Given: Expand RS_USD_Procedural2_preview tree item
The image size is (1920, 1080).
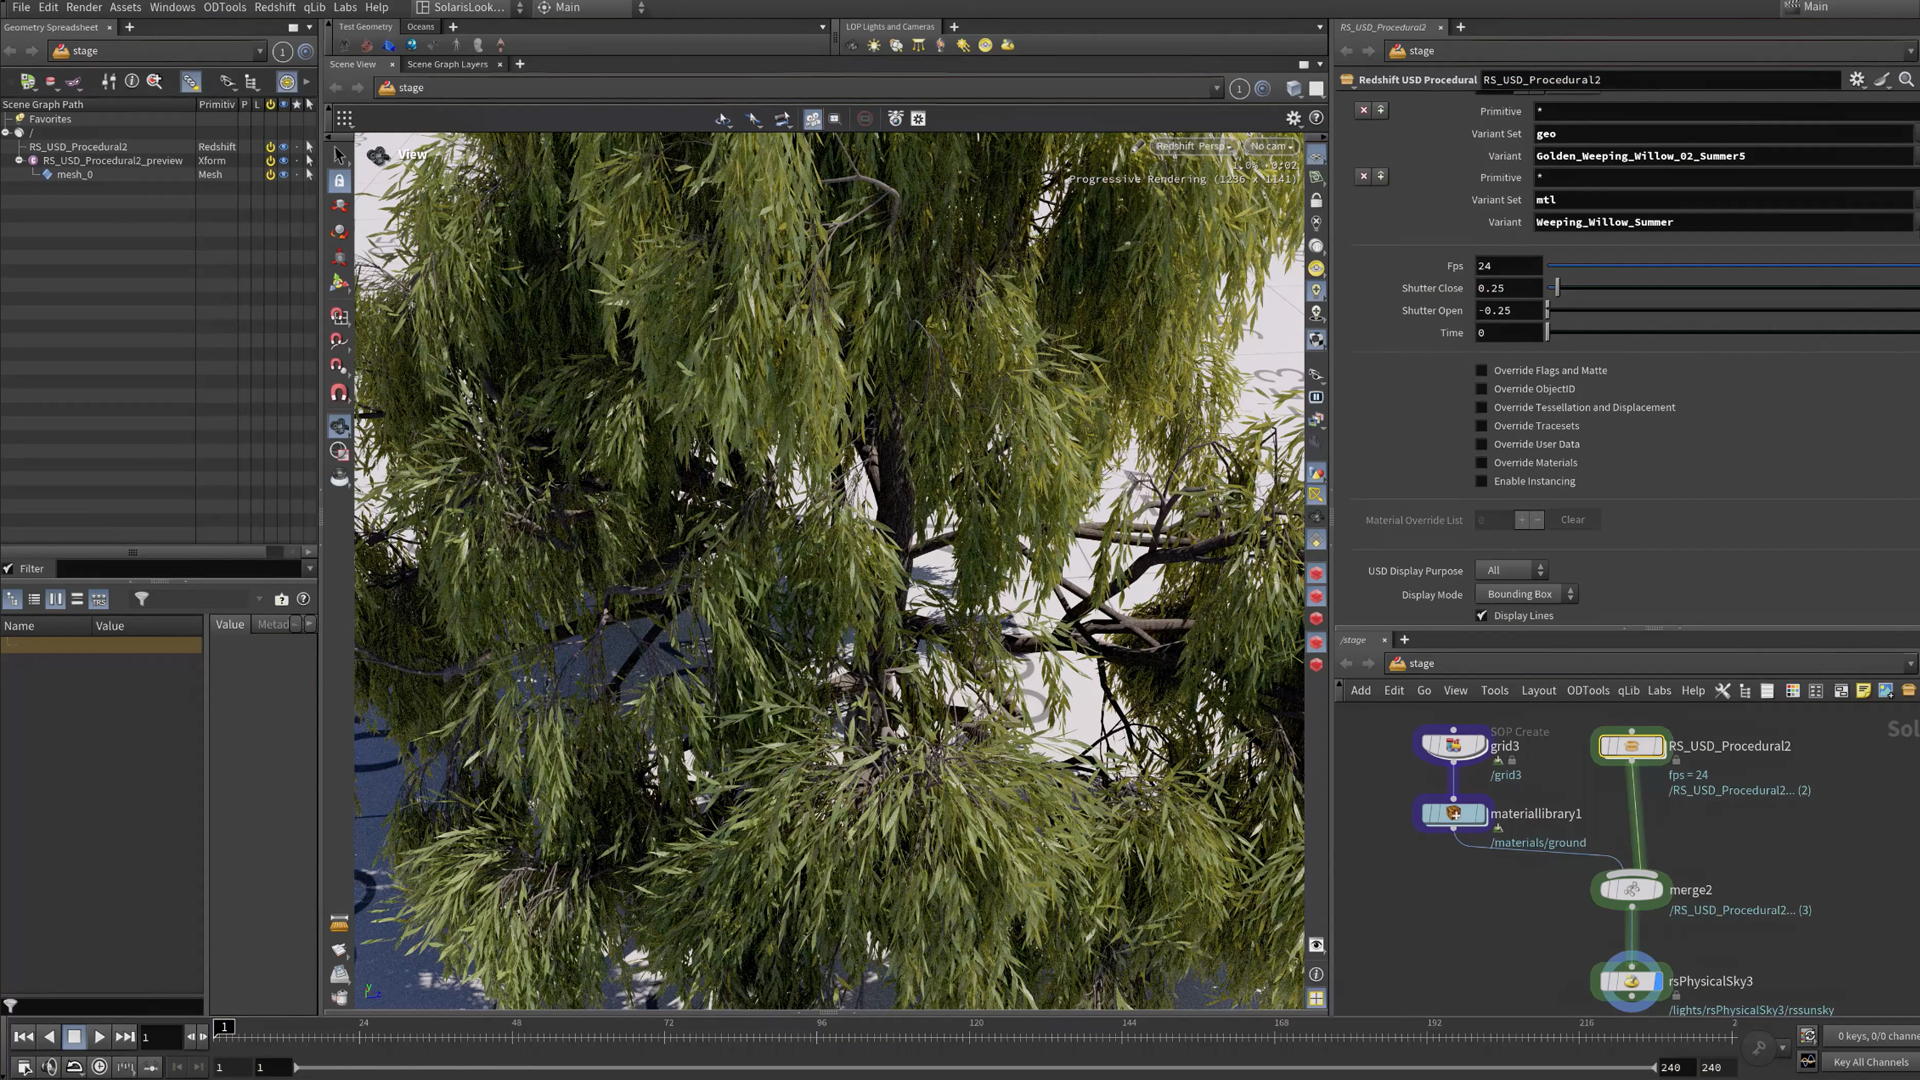Looking at the screenshot, I should [19, 160].
